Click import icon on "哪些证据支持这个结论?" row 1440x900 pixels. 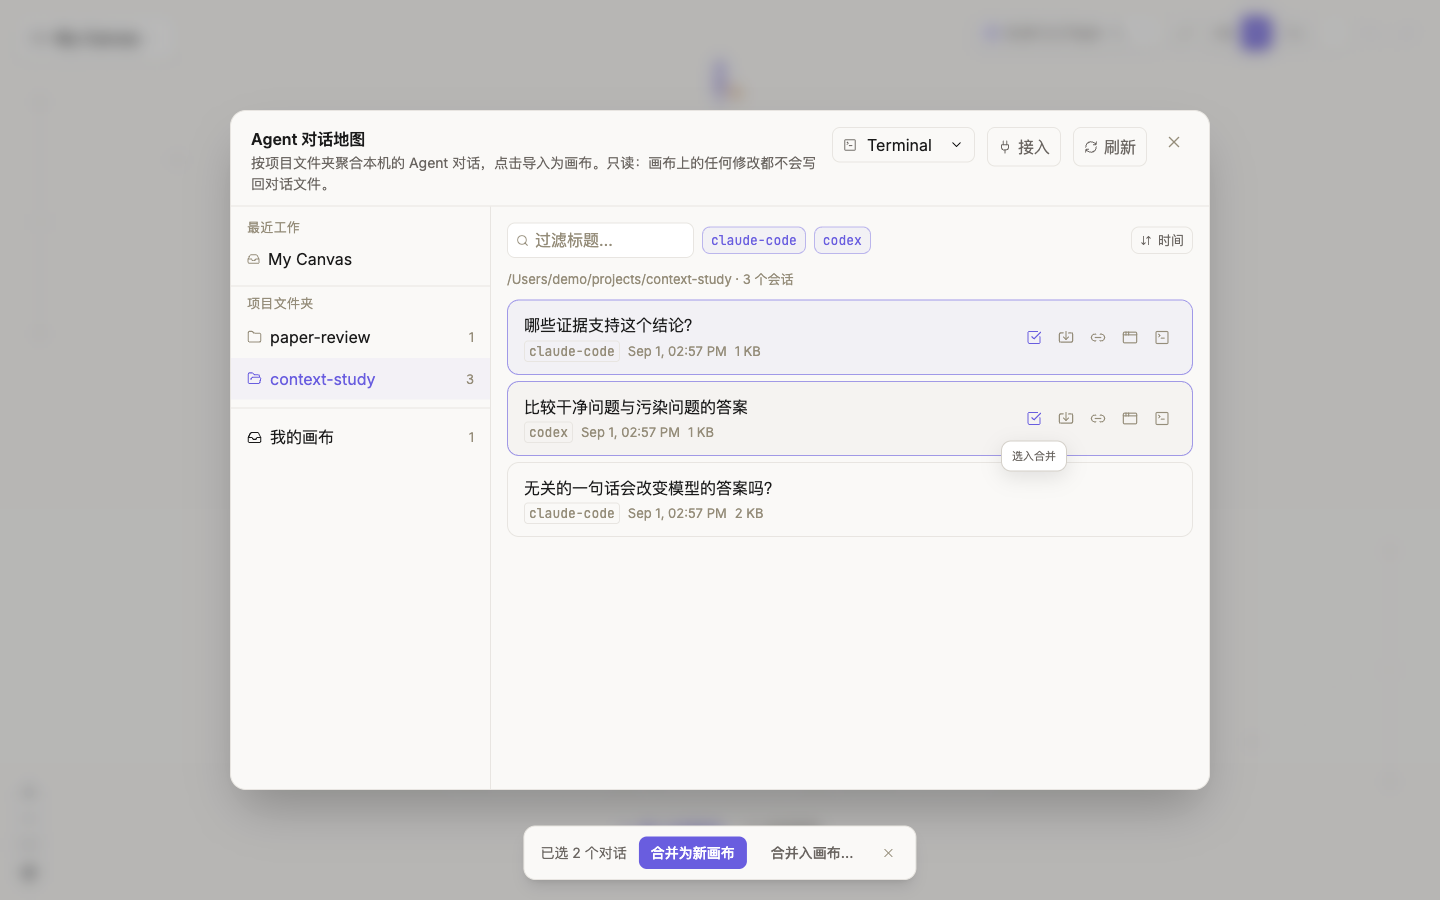1066,338
